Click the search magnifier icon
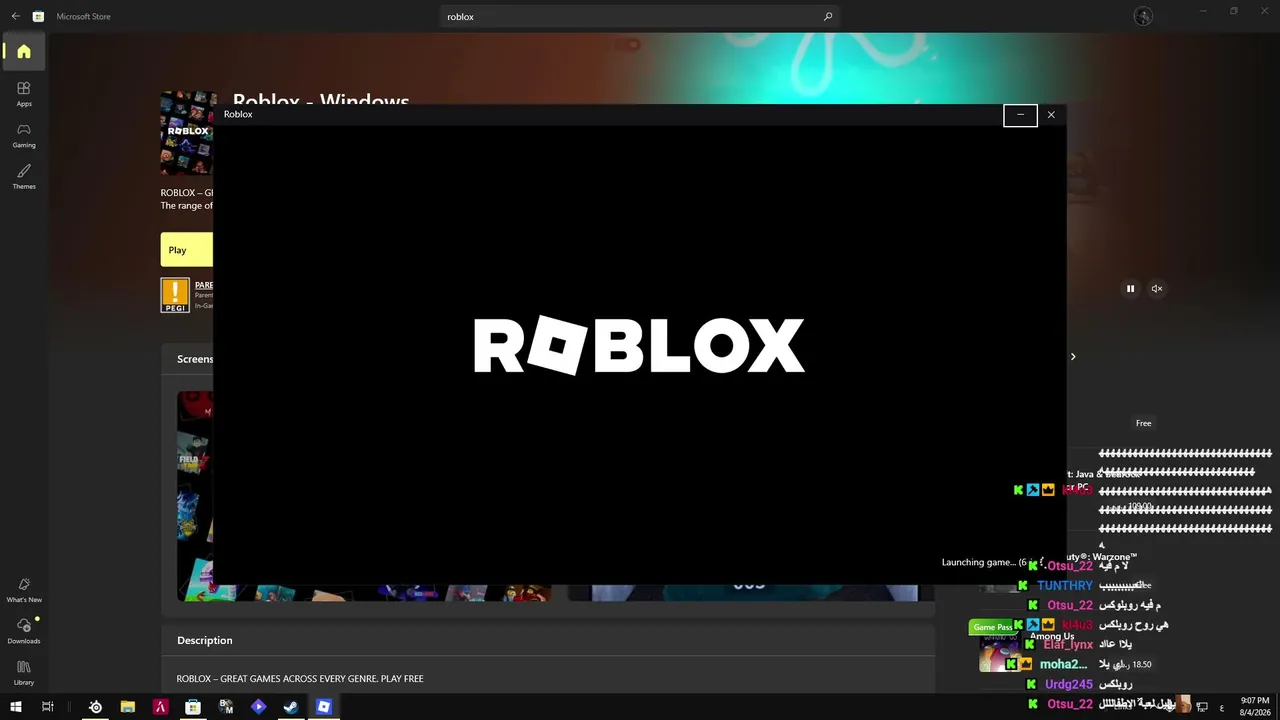This screenshot has height=720, width=1280. [x=828, y=17]
